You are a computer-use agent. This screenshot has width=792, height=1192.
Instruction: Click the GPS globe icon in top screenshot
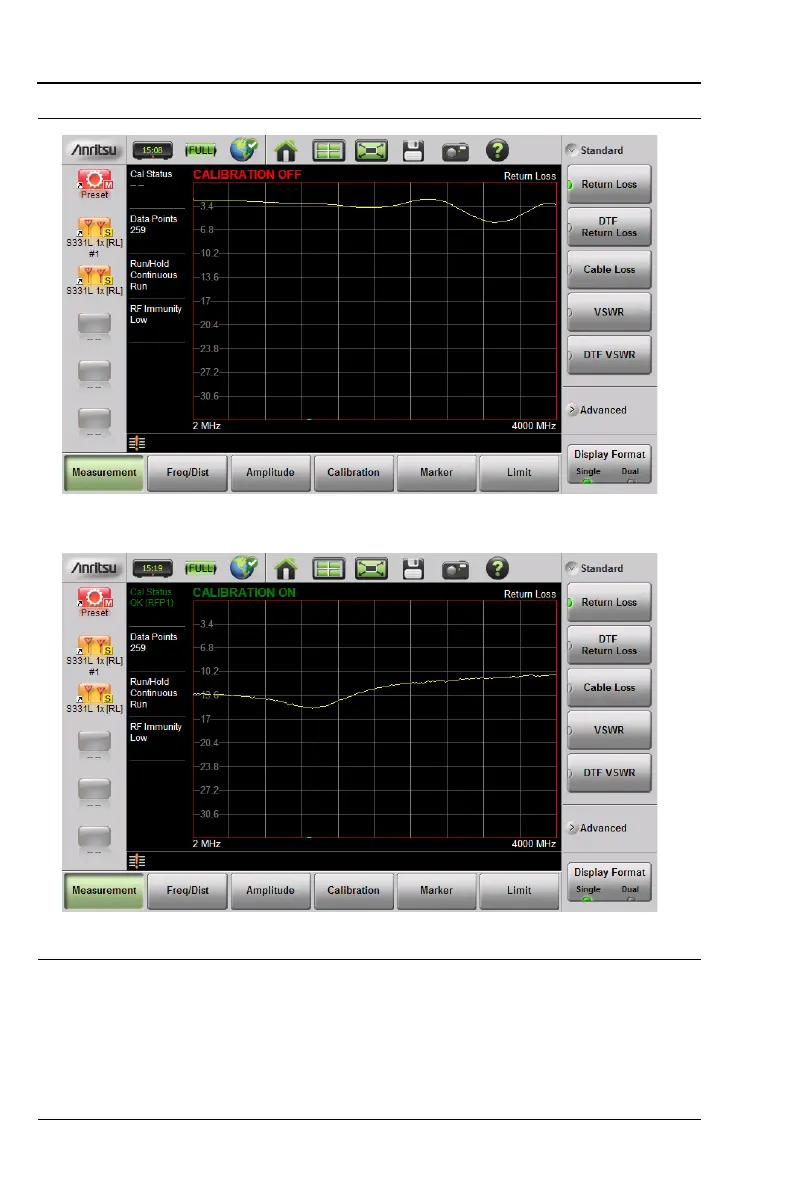coord(244,150)
